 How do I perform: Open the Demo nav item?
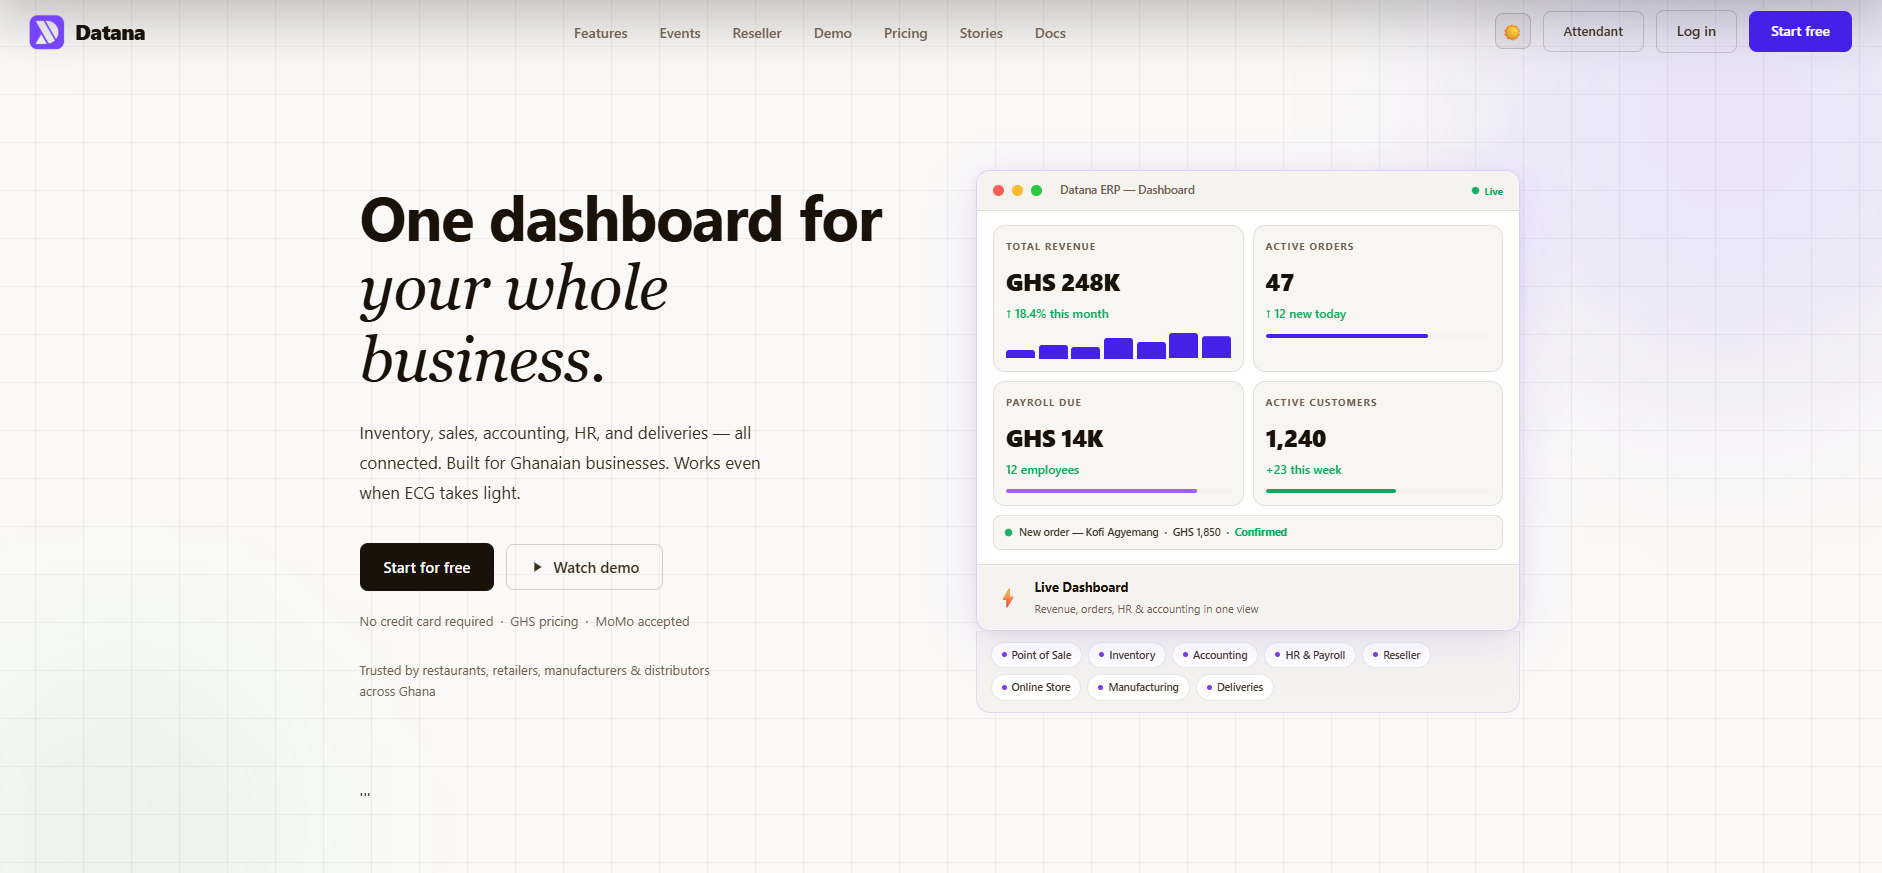pos(833,33)
